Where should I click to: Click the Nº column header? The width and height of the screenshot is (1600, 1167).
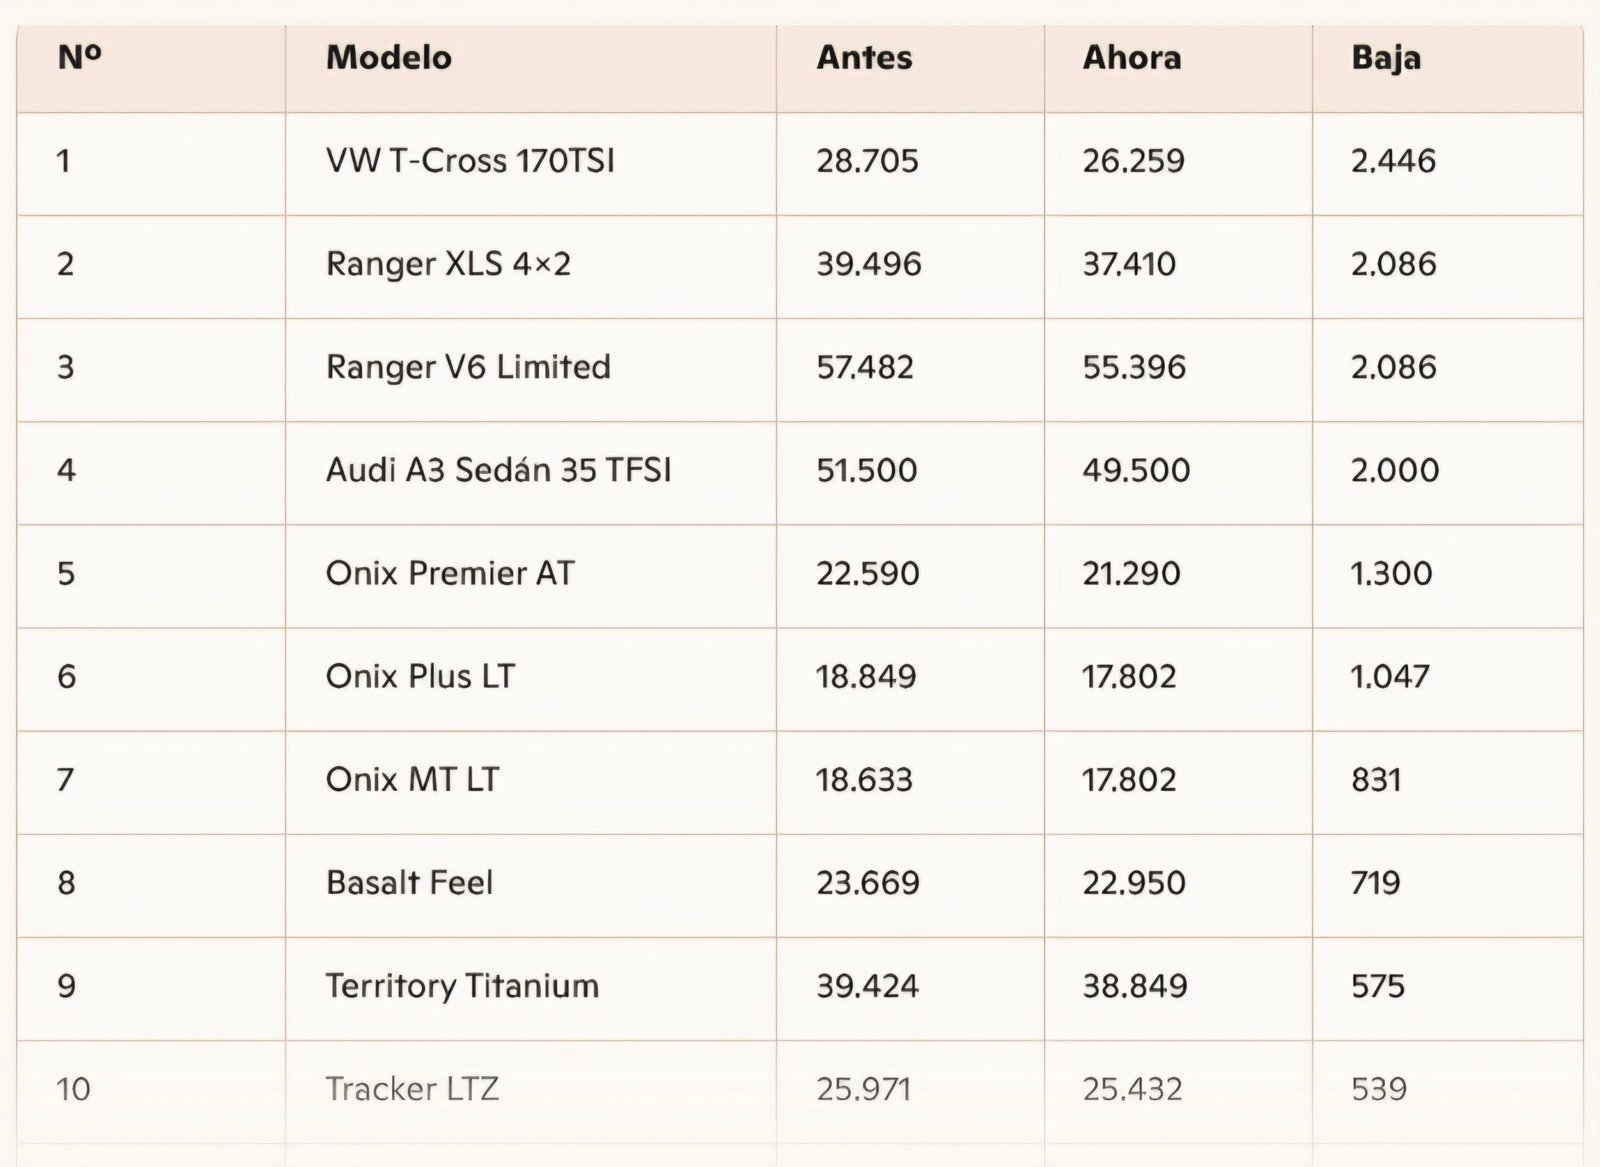(80, 58)
